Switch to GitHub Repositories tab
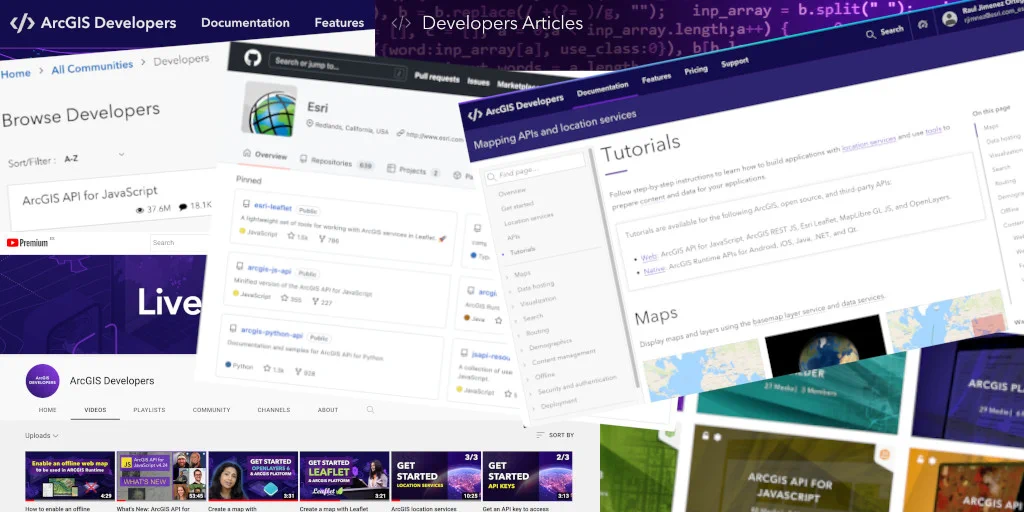 (x=336, y=163)
